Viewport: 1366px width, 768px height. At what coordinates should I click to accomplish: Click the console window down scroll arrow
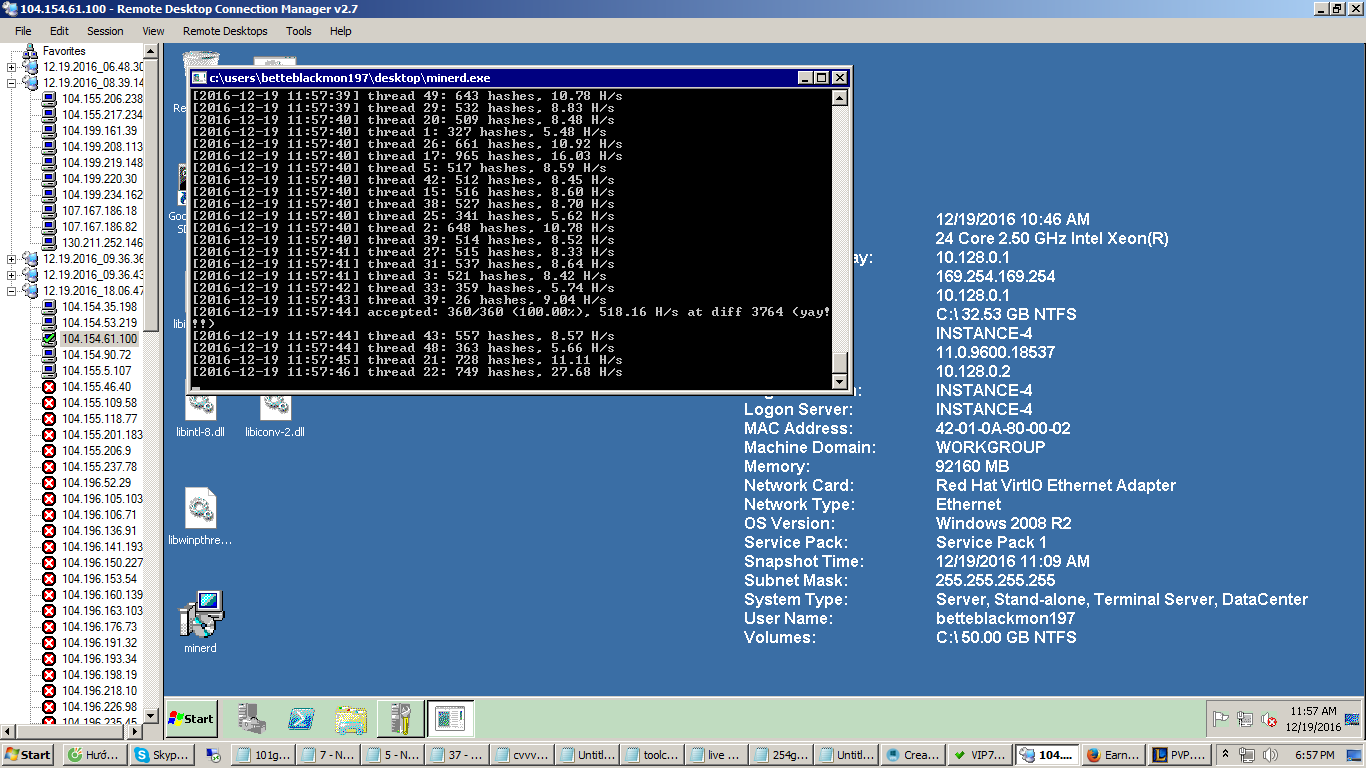point(840,381)
